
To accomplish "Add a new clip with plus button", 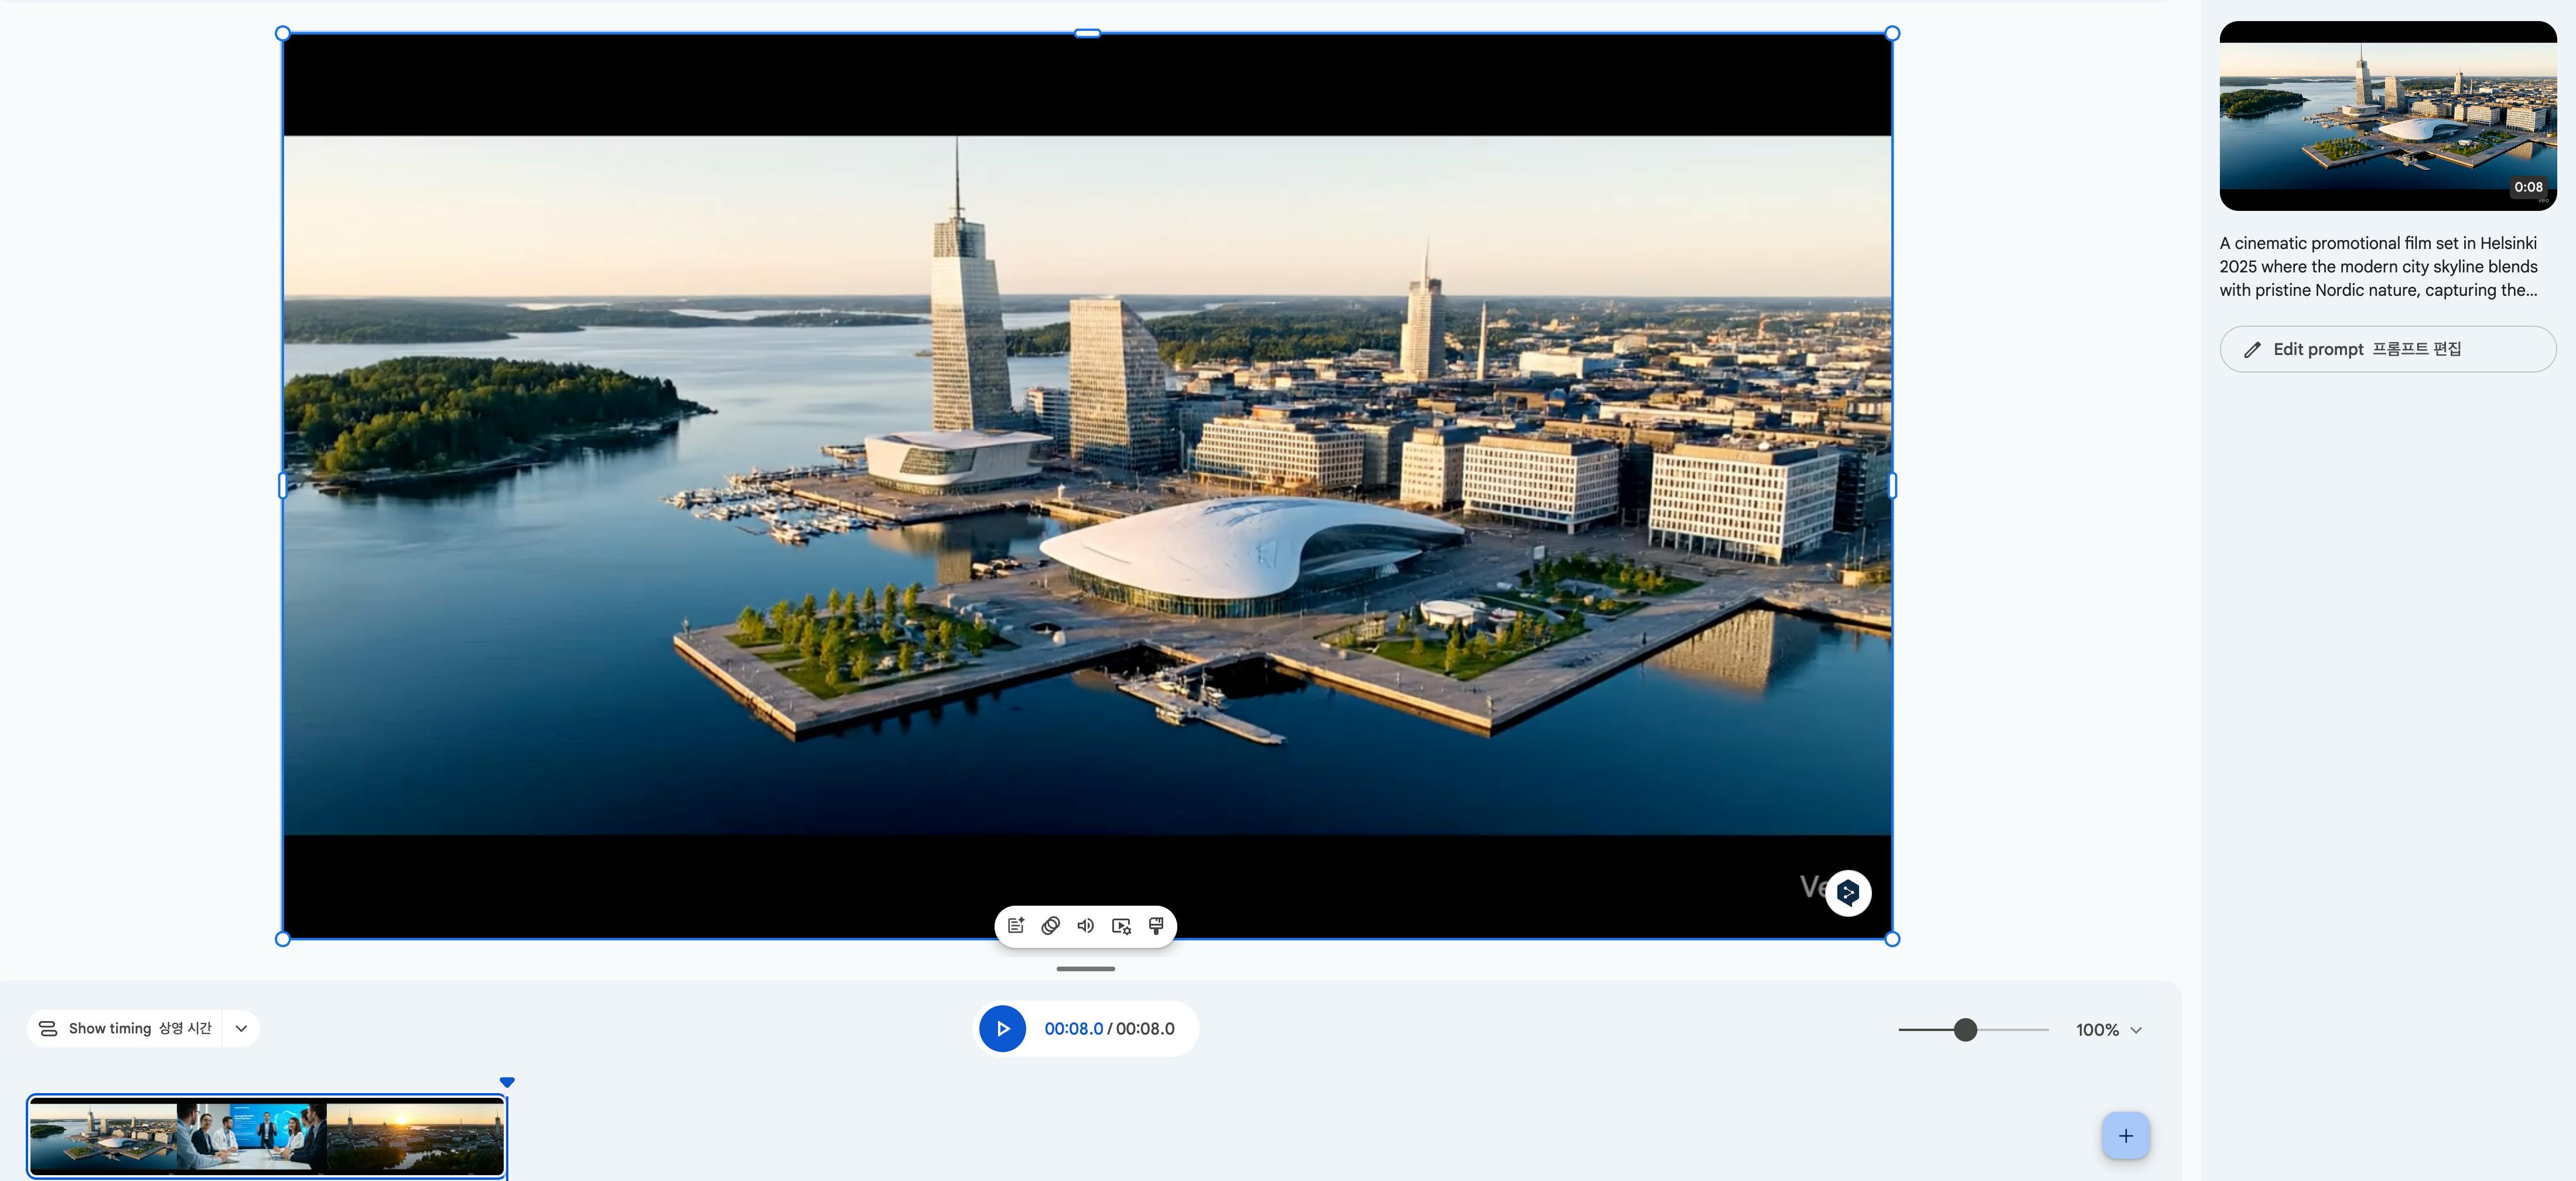I will tap(2125, 1135).
